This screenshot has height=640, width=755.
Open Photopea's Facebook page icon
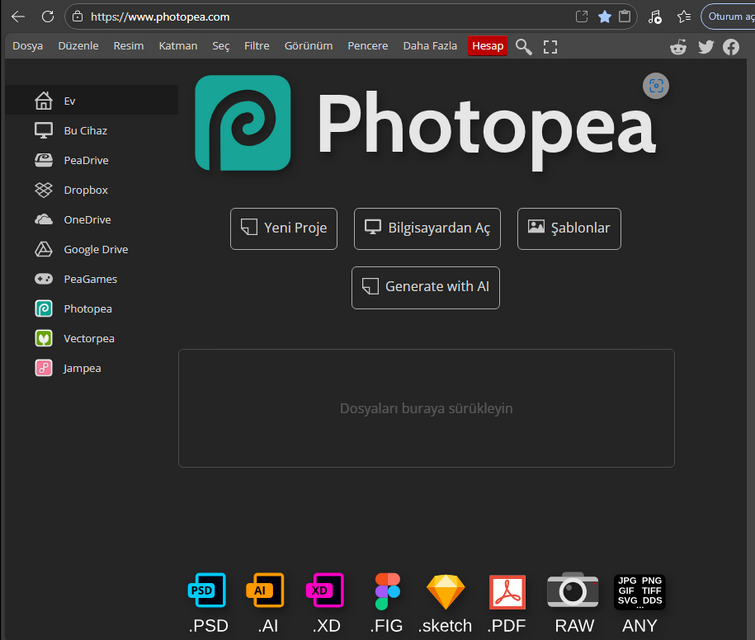click(x=731, y=46)
